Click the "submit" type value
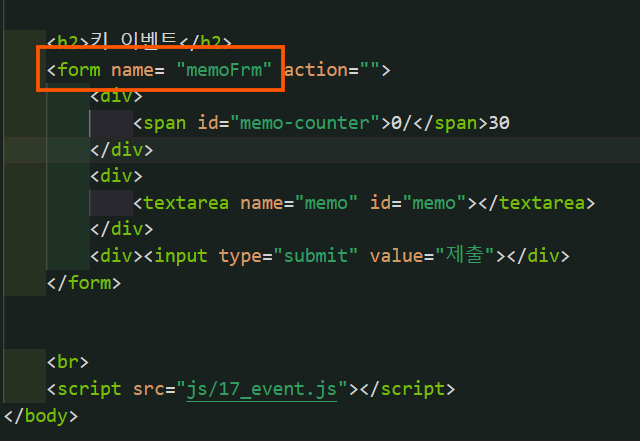Viewport: 640px width, 441px height. click(x=316, y=256)
